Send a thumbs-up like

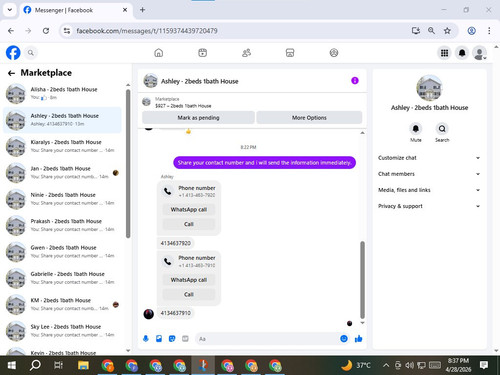pos(359,339)
